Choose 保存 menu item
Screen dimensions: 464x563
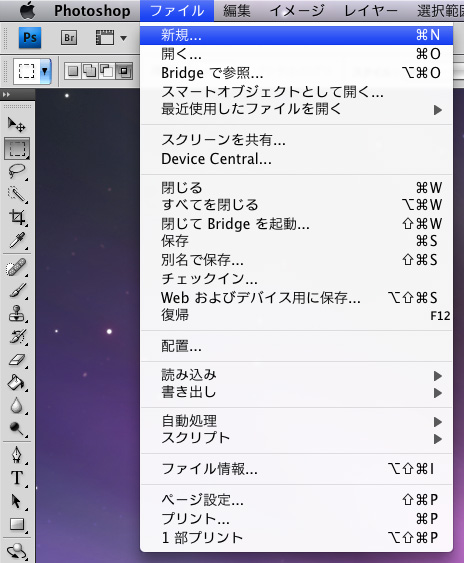pyautogui.click(x=296, y=241)
